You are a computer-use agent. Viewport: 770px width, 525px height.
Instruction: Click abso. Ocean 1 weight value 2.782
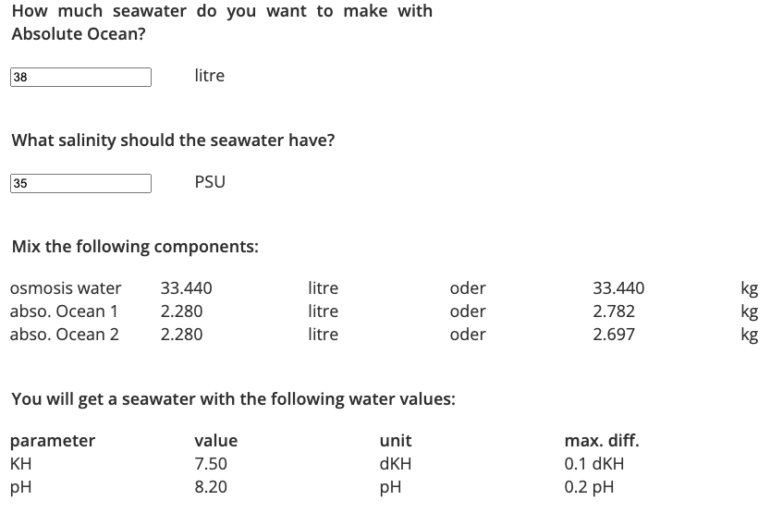point(613,312)
